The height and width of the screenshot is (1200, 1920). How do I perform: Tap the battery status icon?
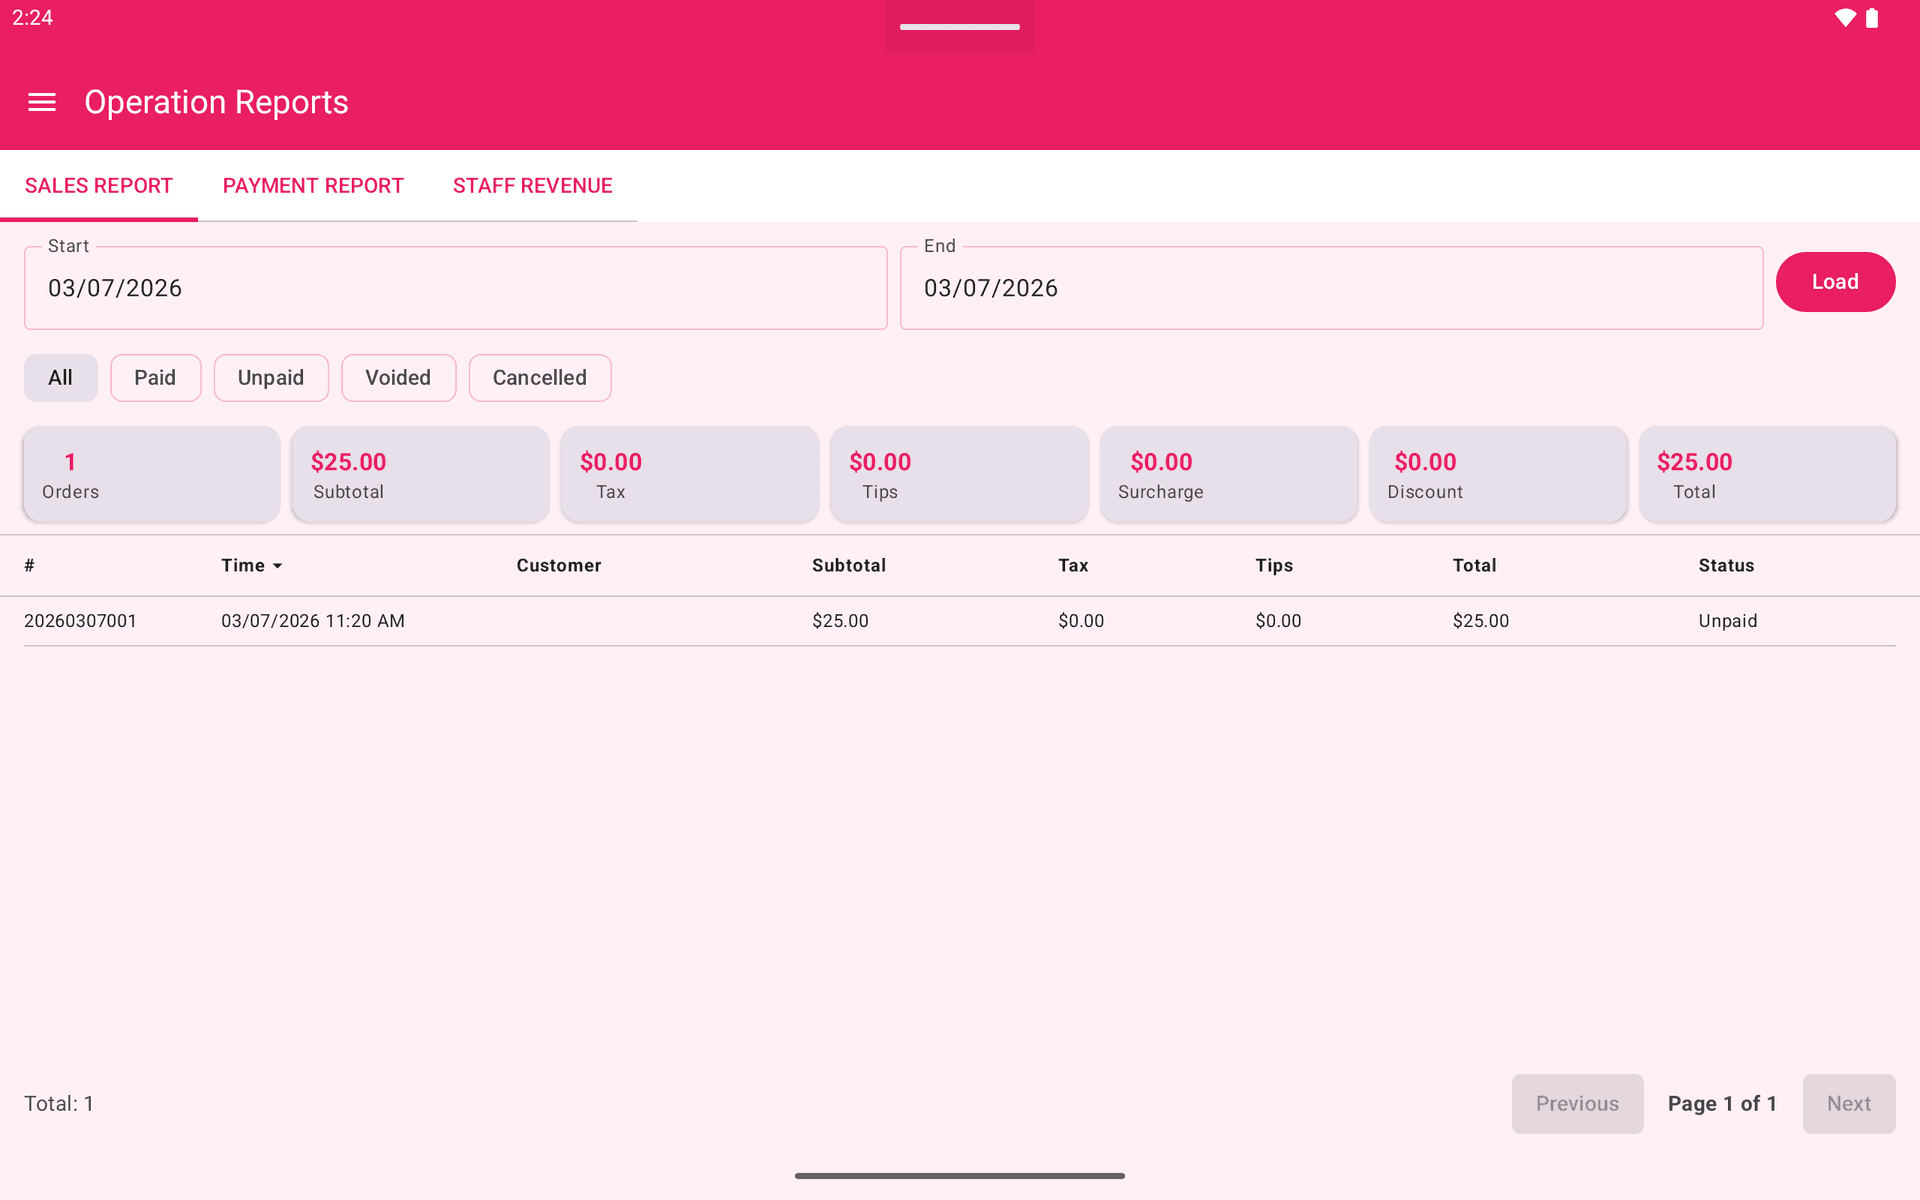tap(1872, 18)
